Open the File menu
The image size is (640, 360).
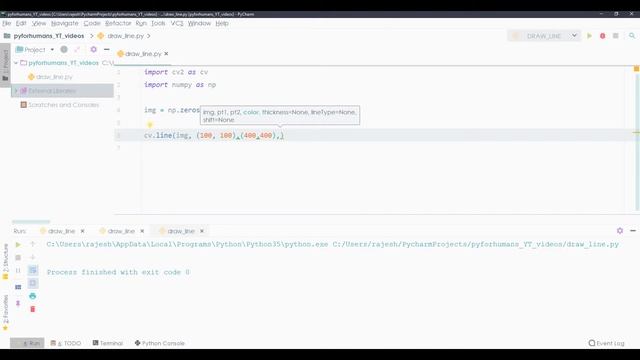(x=7, y=23)
